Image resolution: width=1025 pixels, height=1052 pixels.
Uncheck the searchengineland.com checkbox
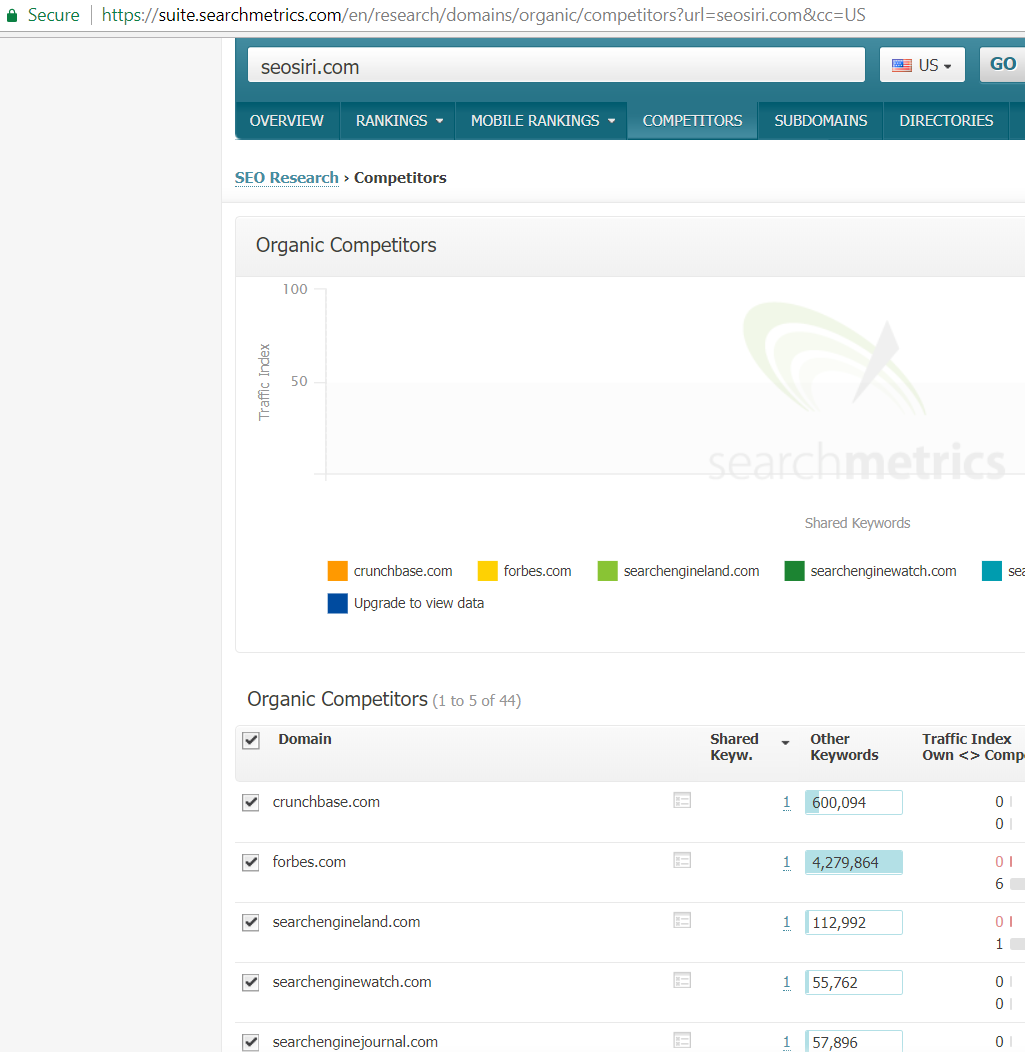pyautogui.click(x=251, y=923)
